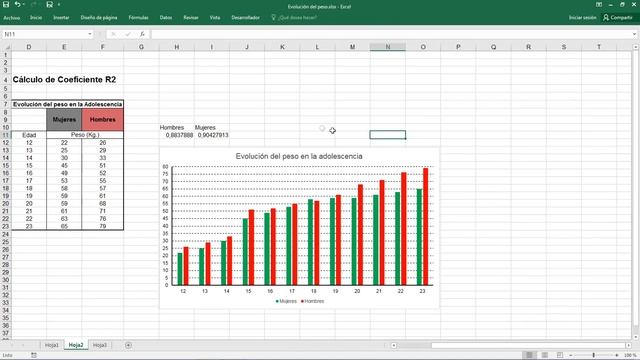Image resolution: width=640 pixels, height=360 pixels.
Task: Open the Revisar ribbon tab
Action: [191, 18]
